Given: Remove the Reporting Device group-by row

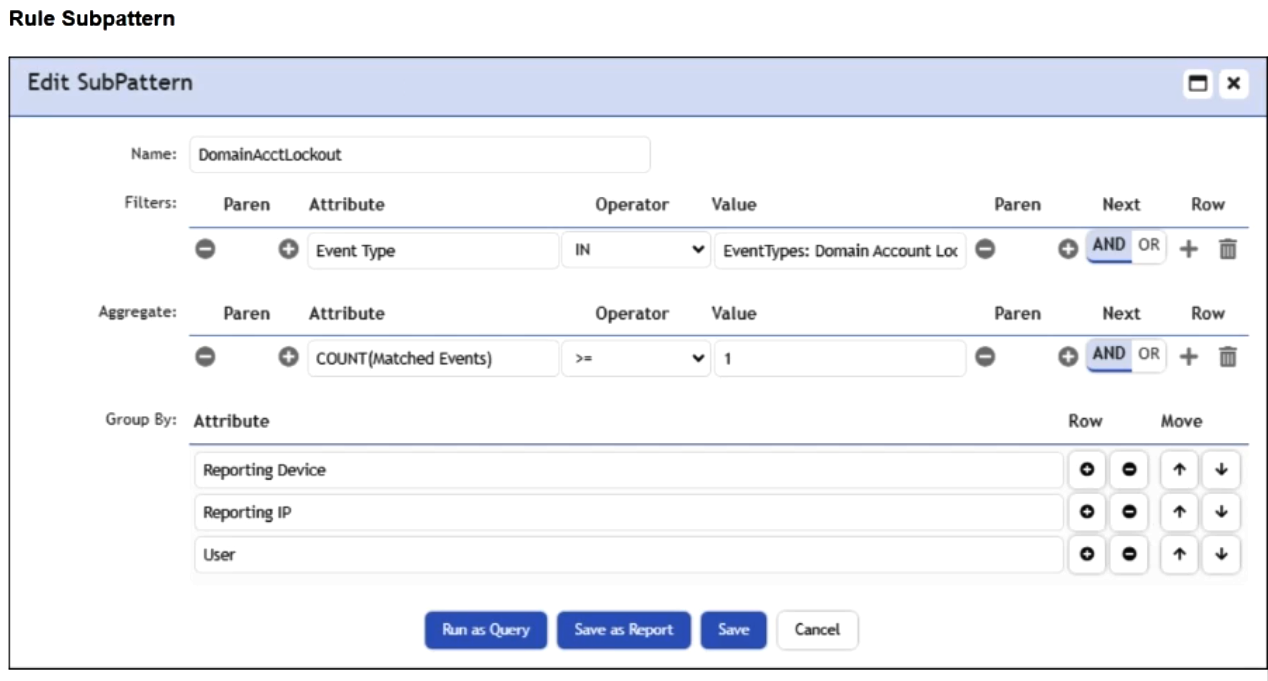Looking at the screenshot, I should [x=1129, y=470].
